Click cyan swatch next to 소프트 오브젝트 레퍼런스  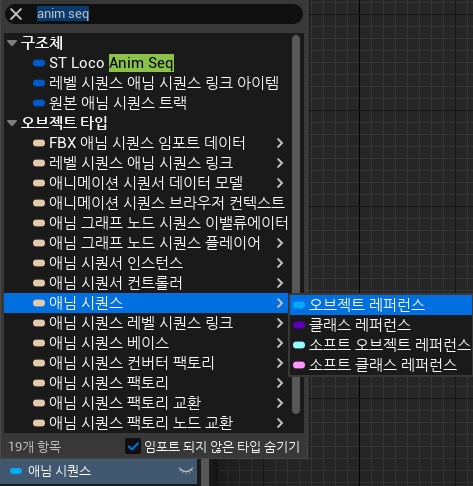click(299, 345)
